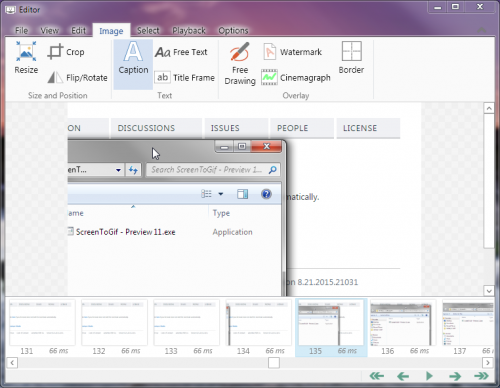Screen dimensions: 500x388
Task: Go to the previous frame arrow
Action: click(403, 376)
